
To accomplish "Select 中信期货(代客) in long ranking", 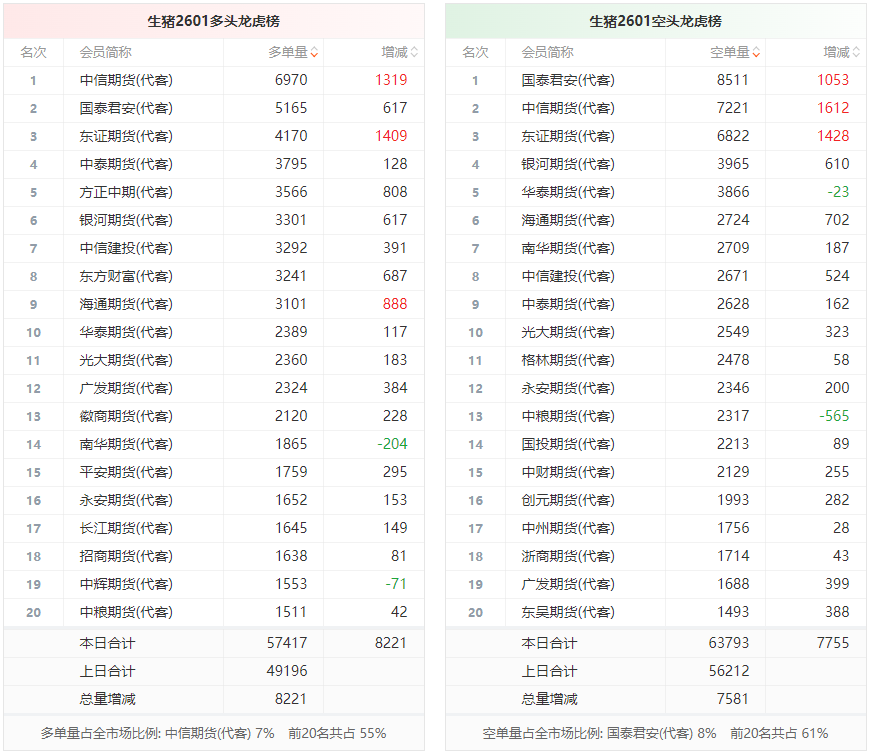I will pyautogui.click(x=126, y=80).
